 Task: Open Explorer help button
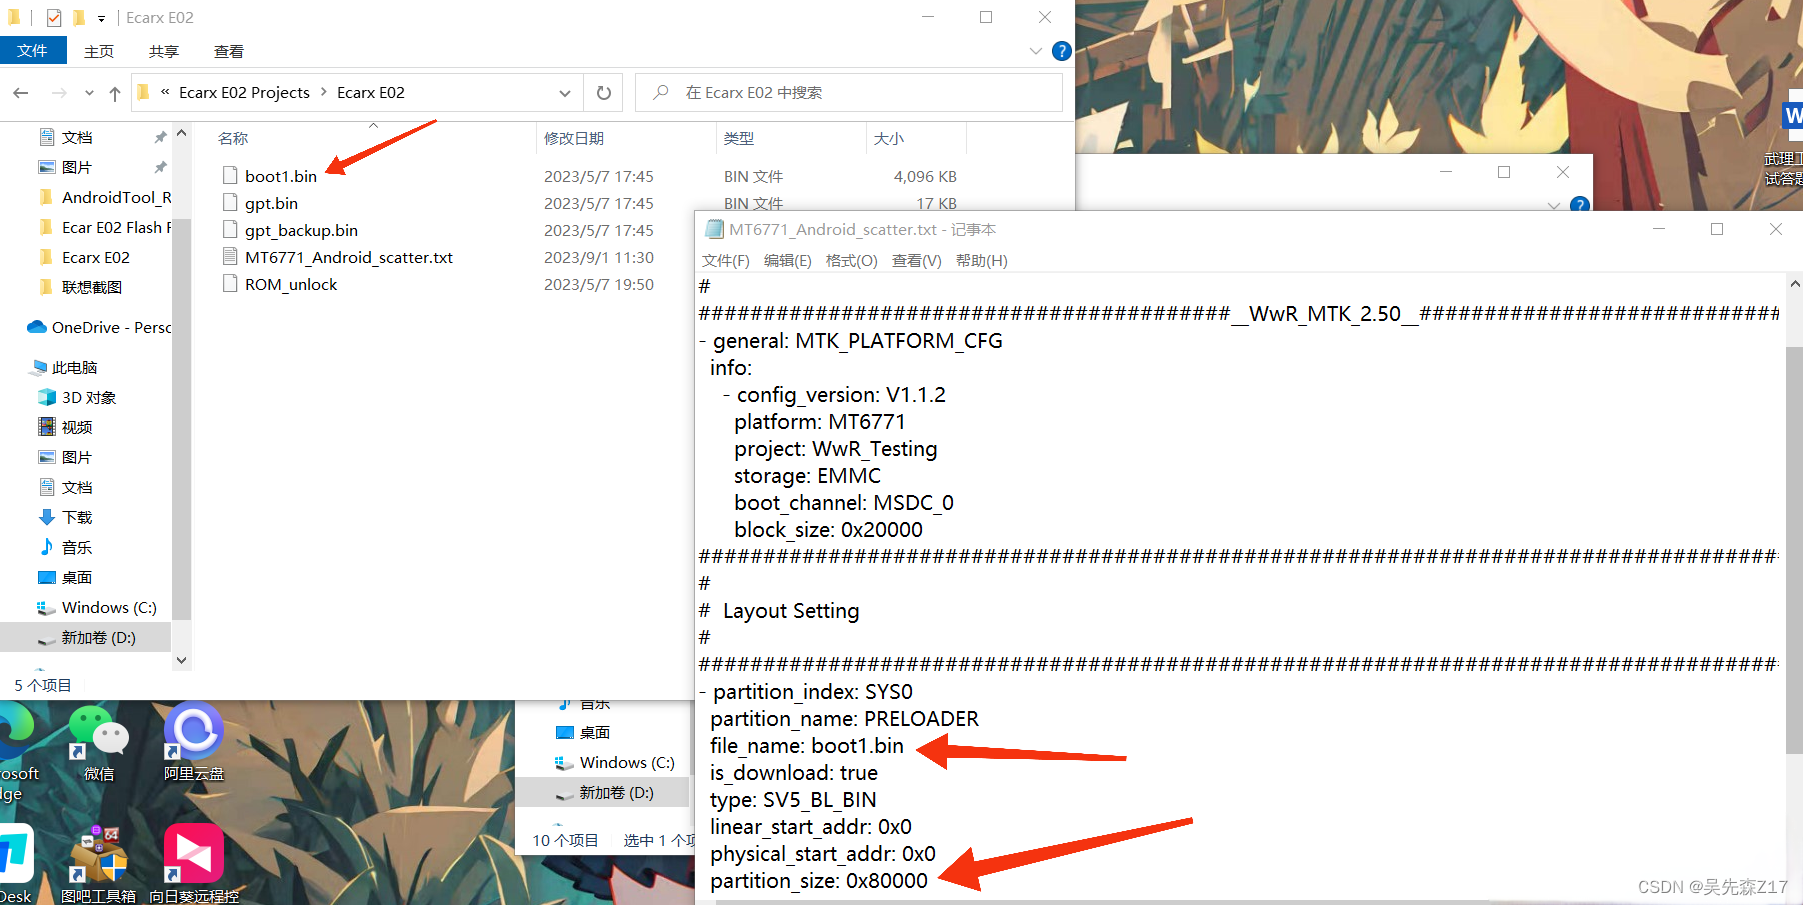[x=1062, y=51]
